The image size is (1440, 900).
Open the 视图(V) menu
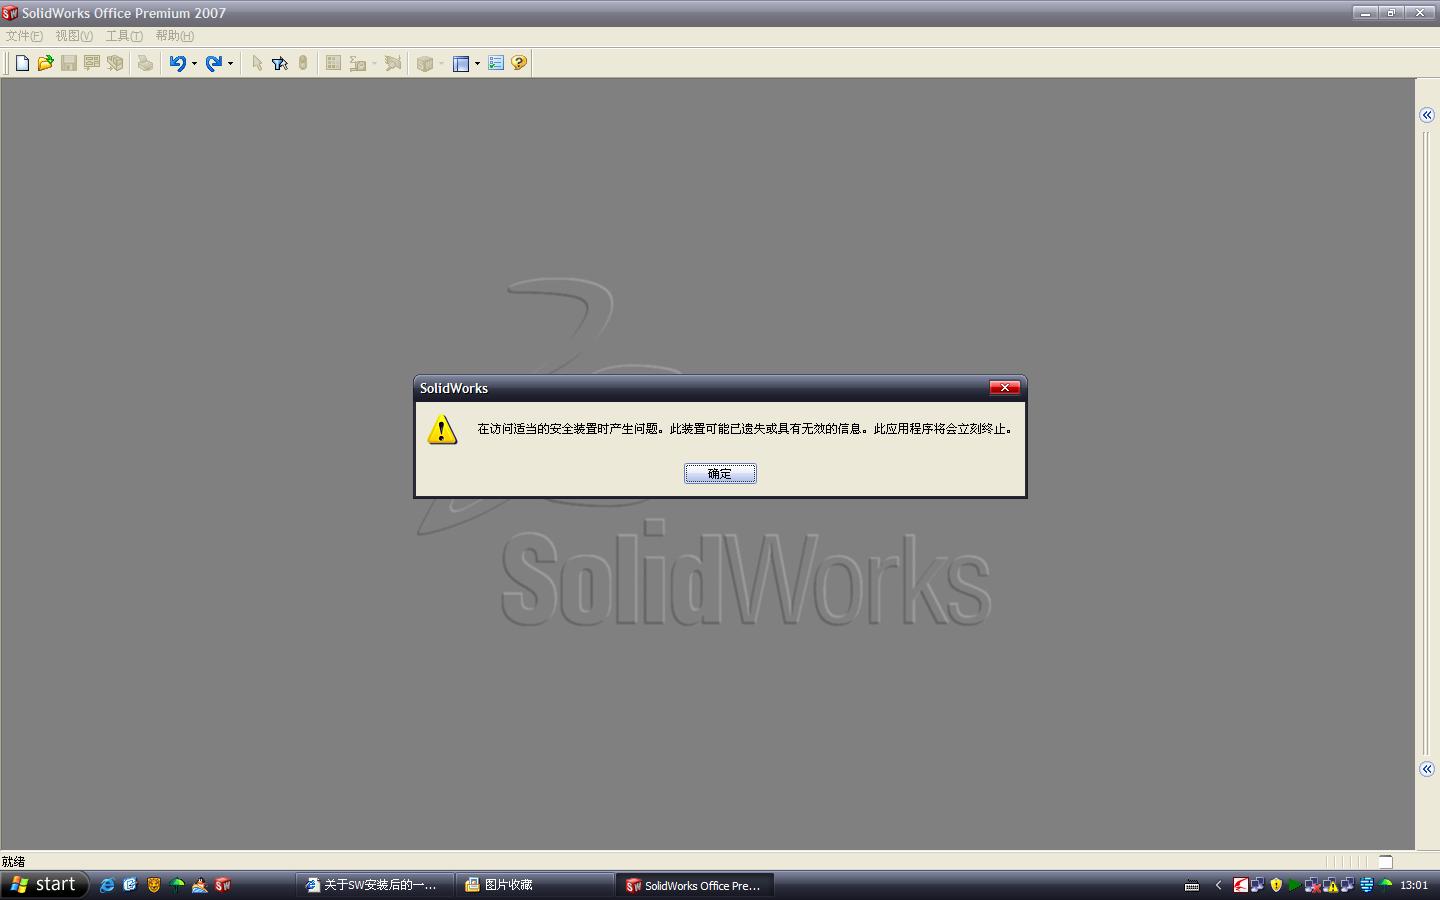pos(74,36)
